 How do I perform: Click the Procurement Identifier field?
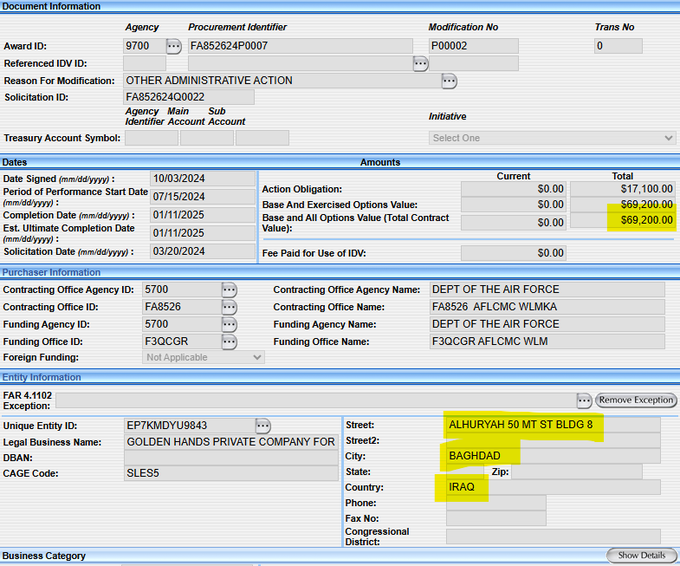pos(299,46)
